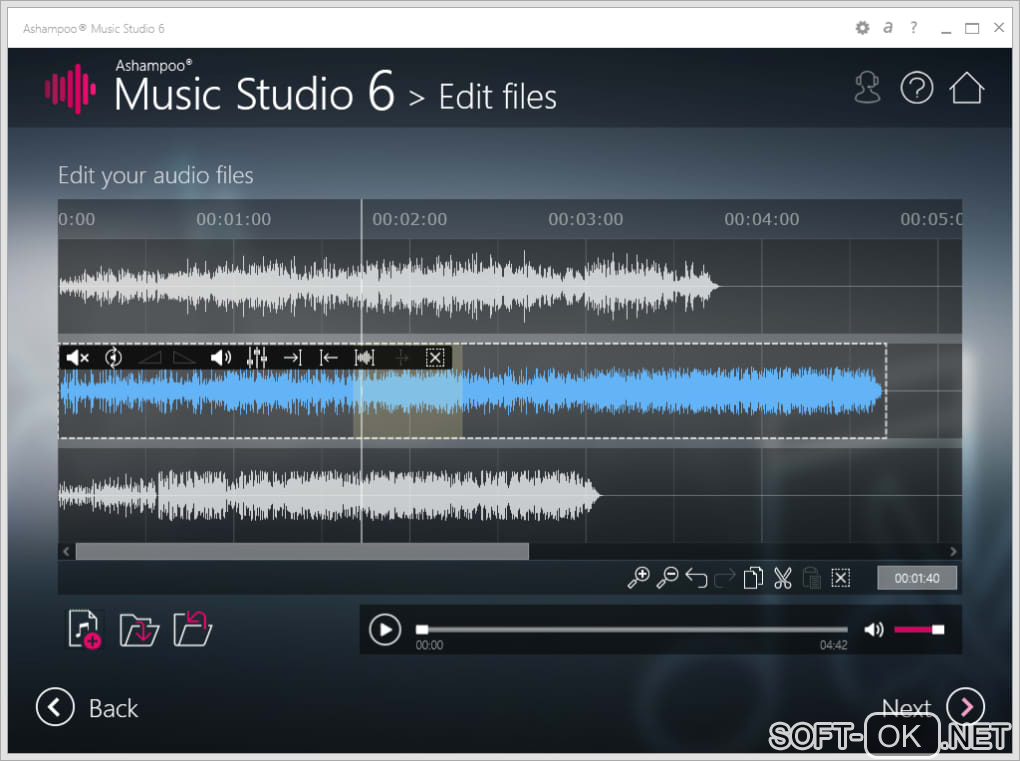This screenshot has height=761, width=1020.
Task: Click the scrollbar right arrow
Action: [x=953, y=552]
